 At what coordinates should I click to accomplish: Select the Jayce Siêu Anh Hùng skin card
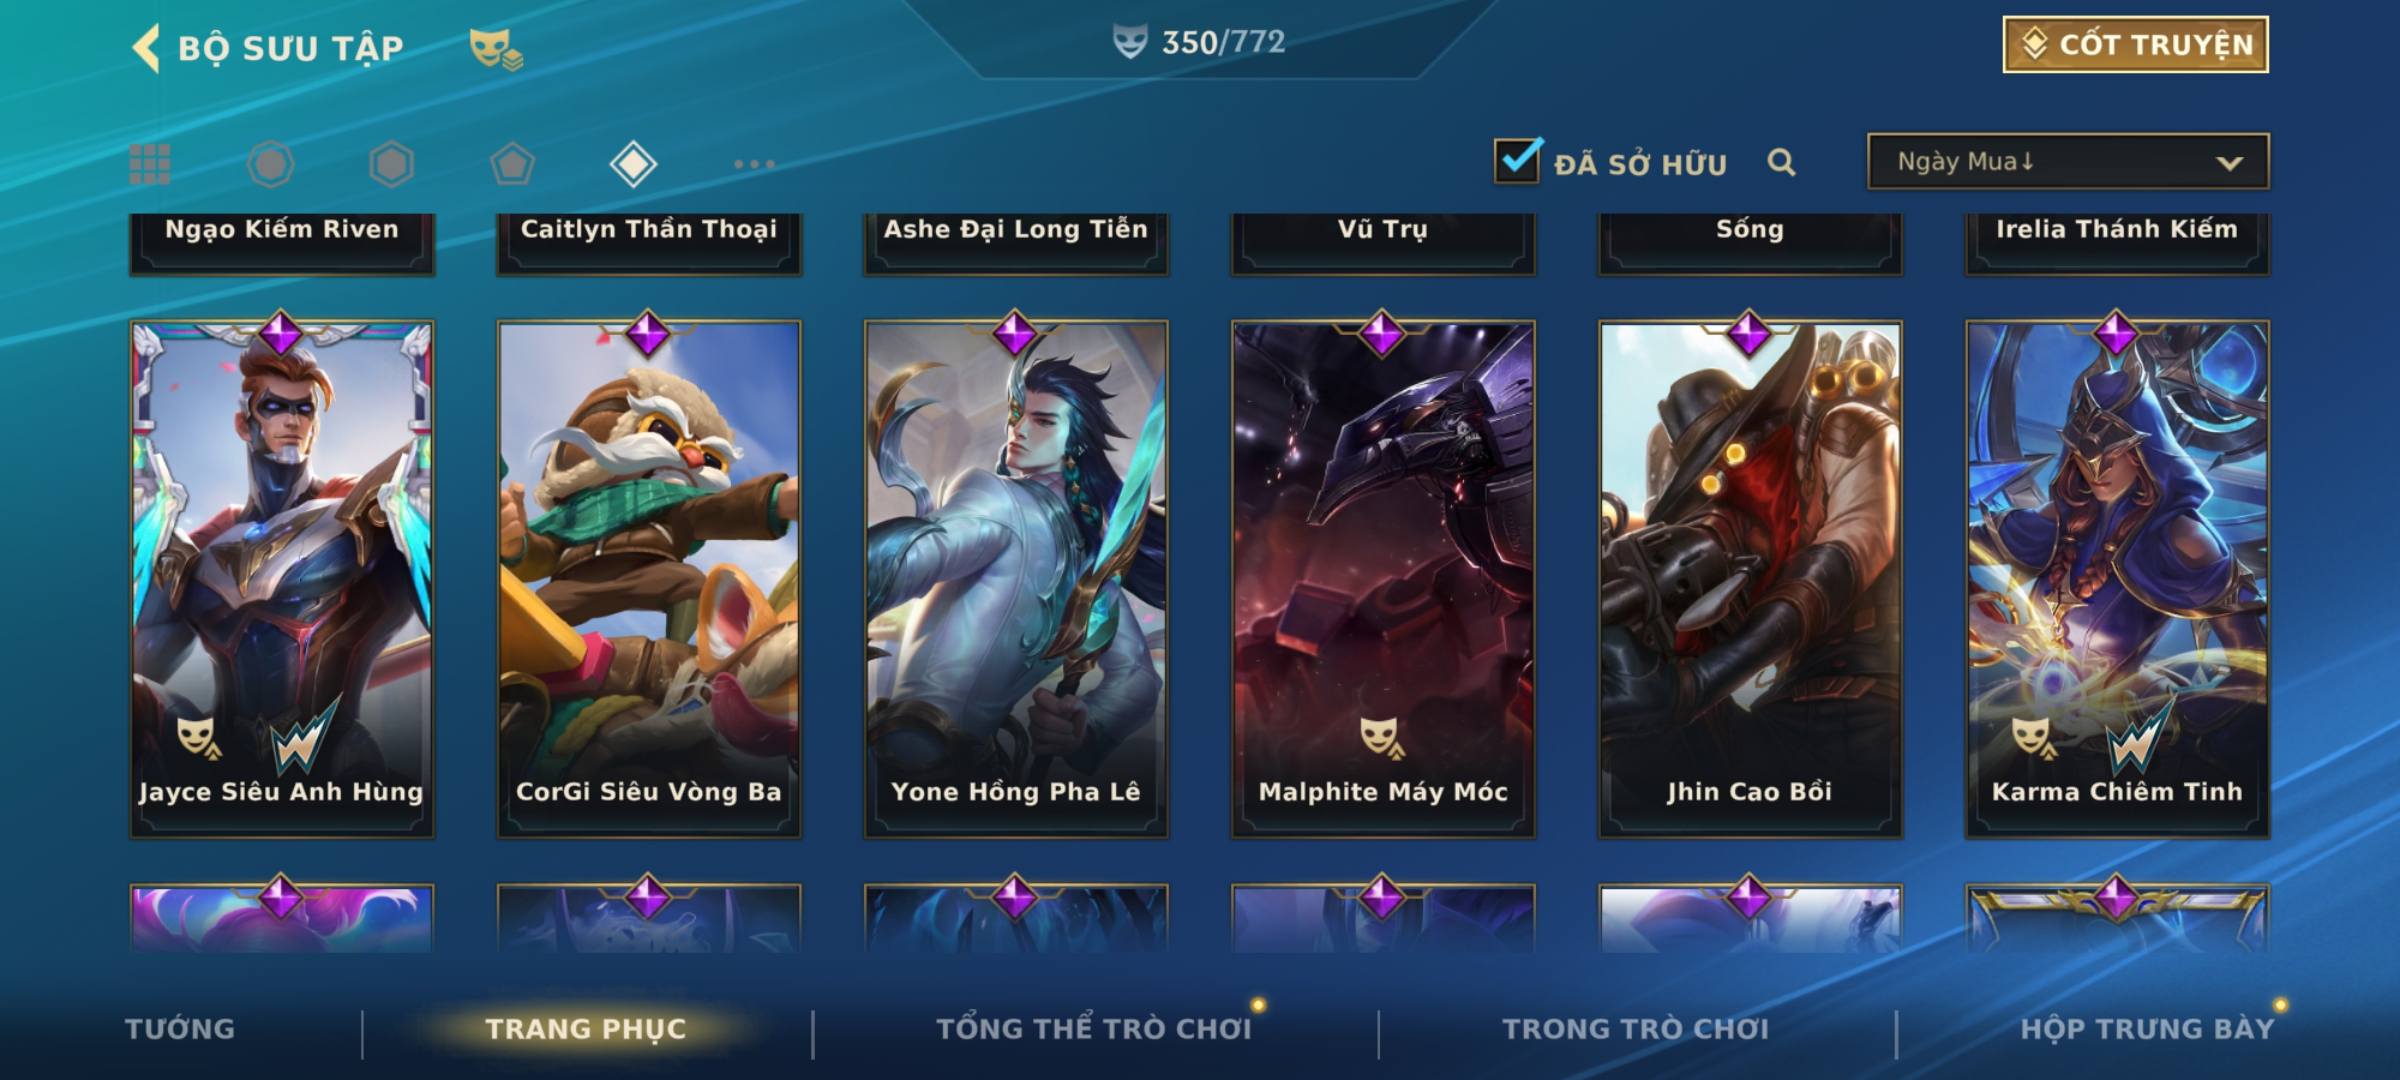tap(282, 579)
